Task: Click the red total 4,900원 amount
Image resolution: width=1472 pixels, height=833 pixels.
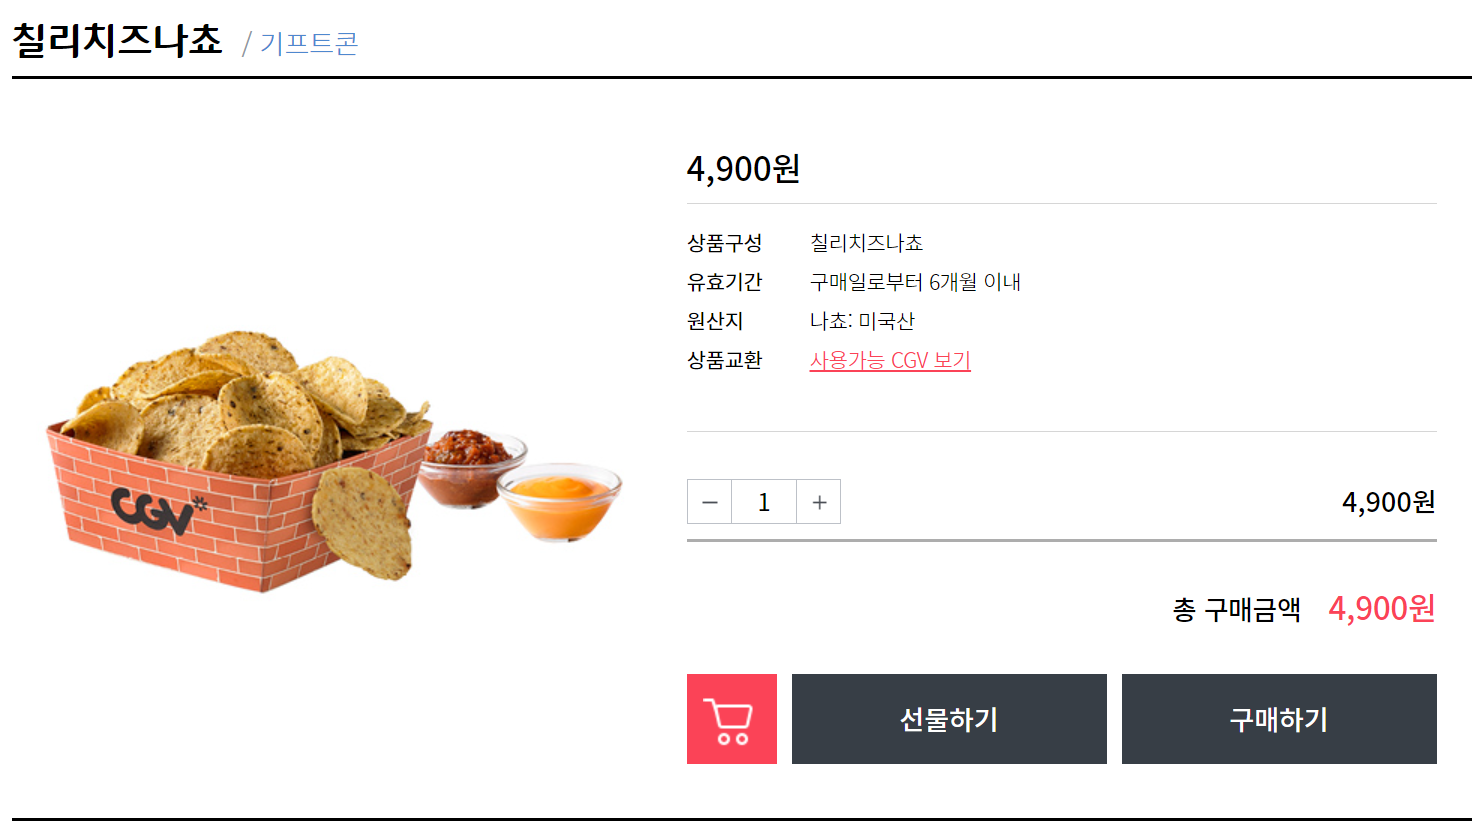Action: click(1382, 608)
